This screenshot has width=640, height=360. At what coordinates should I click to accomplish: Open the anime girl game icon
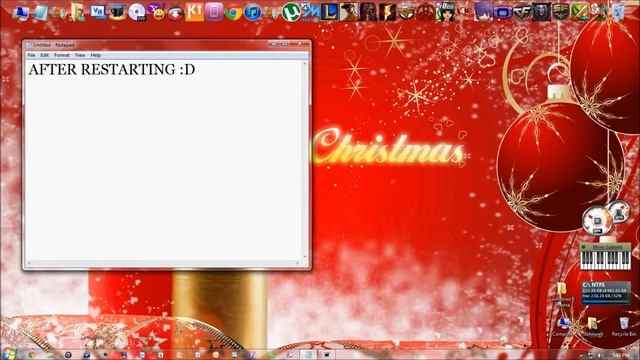coord(445,11)
